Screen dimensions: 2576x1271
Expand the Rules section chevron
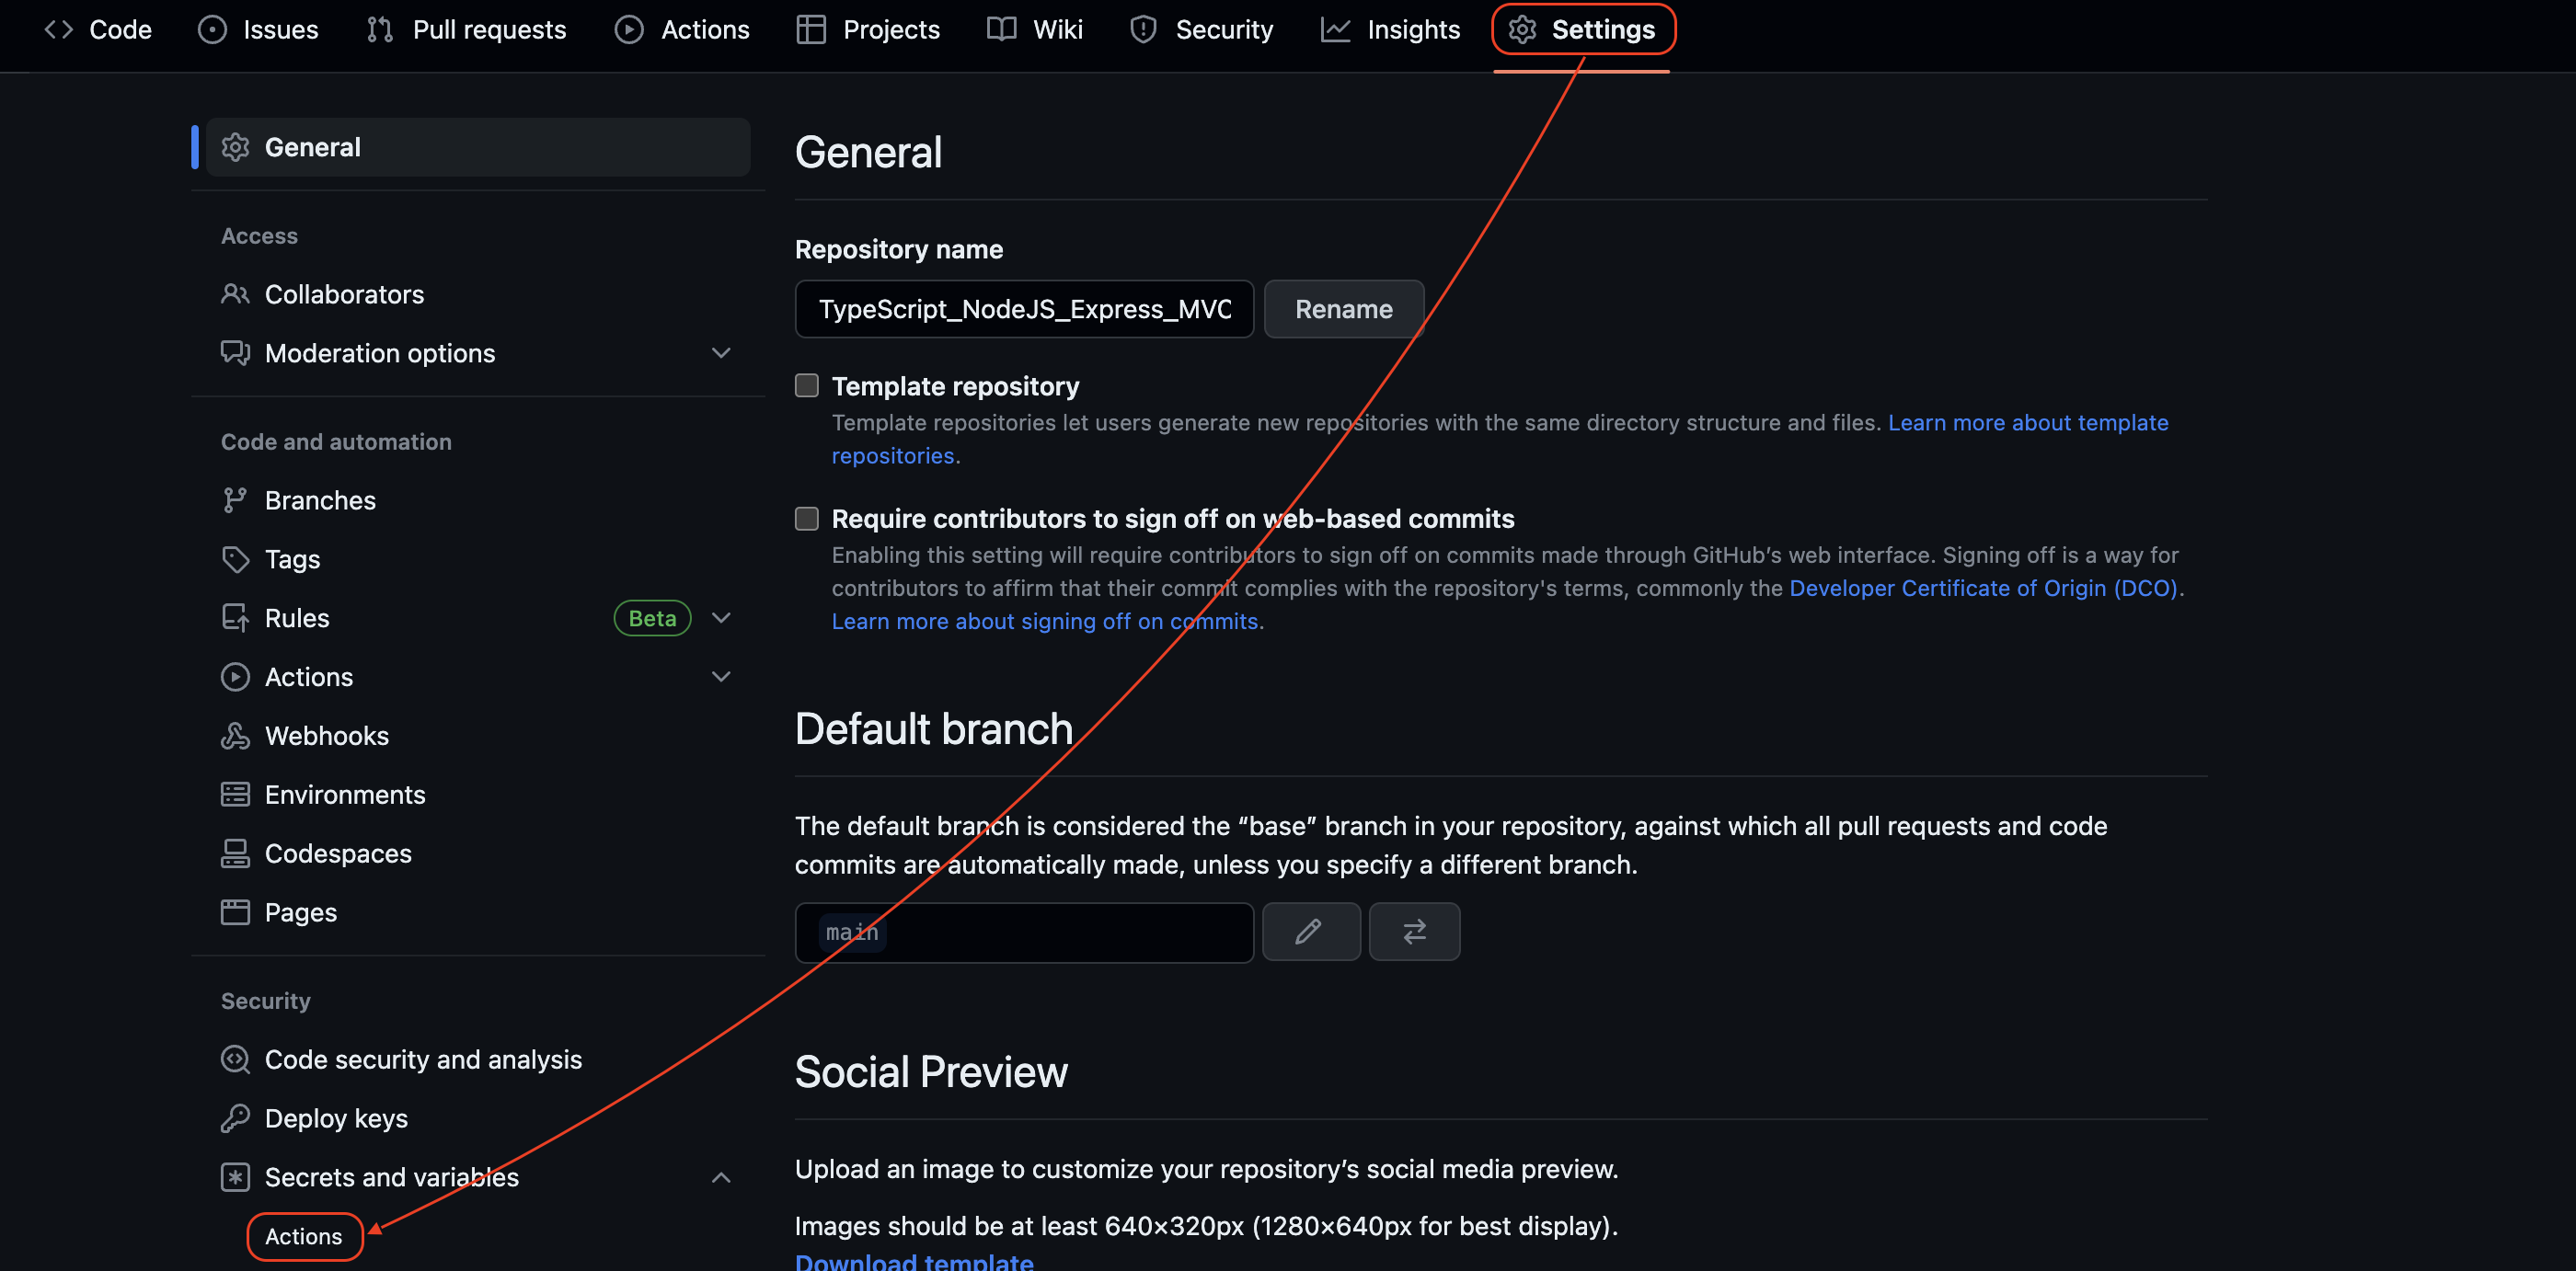pos(720,618)
